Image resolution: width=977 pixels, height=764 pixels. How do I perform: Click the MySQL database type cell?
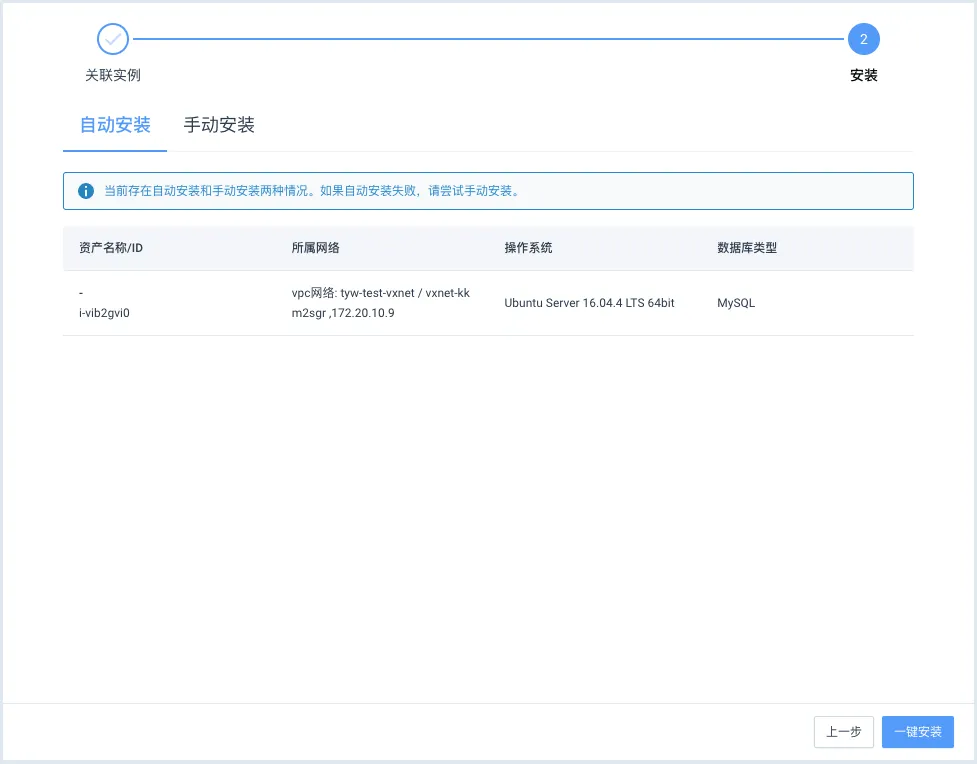click(x=736, y=303)
